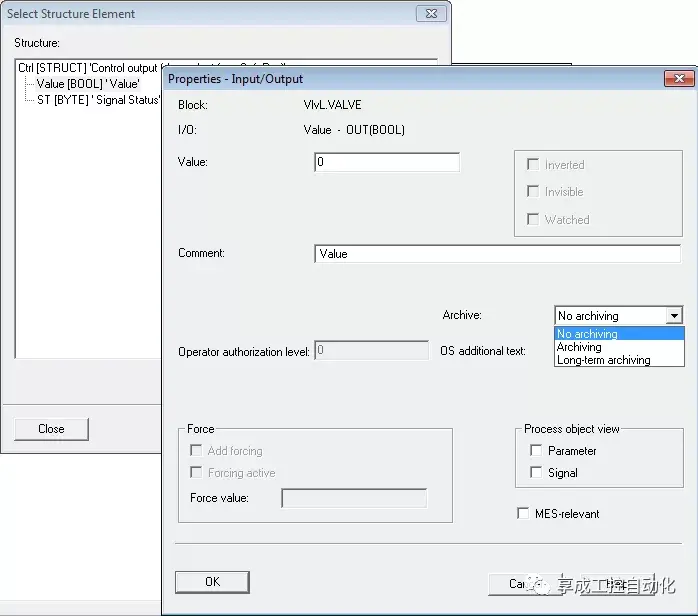Close the Properties Input/Output dialog
Viewport: 698px width, 616px height.
pyautogui.click(x=679, y=79)
